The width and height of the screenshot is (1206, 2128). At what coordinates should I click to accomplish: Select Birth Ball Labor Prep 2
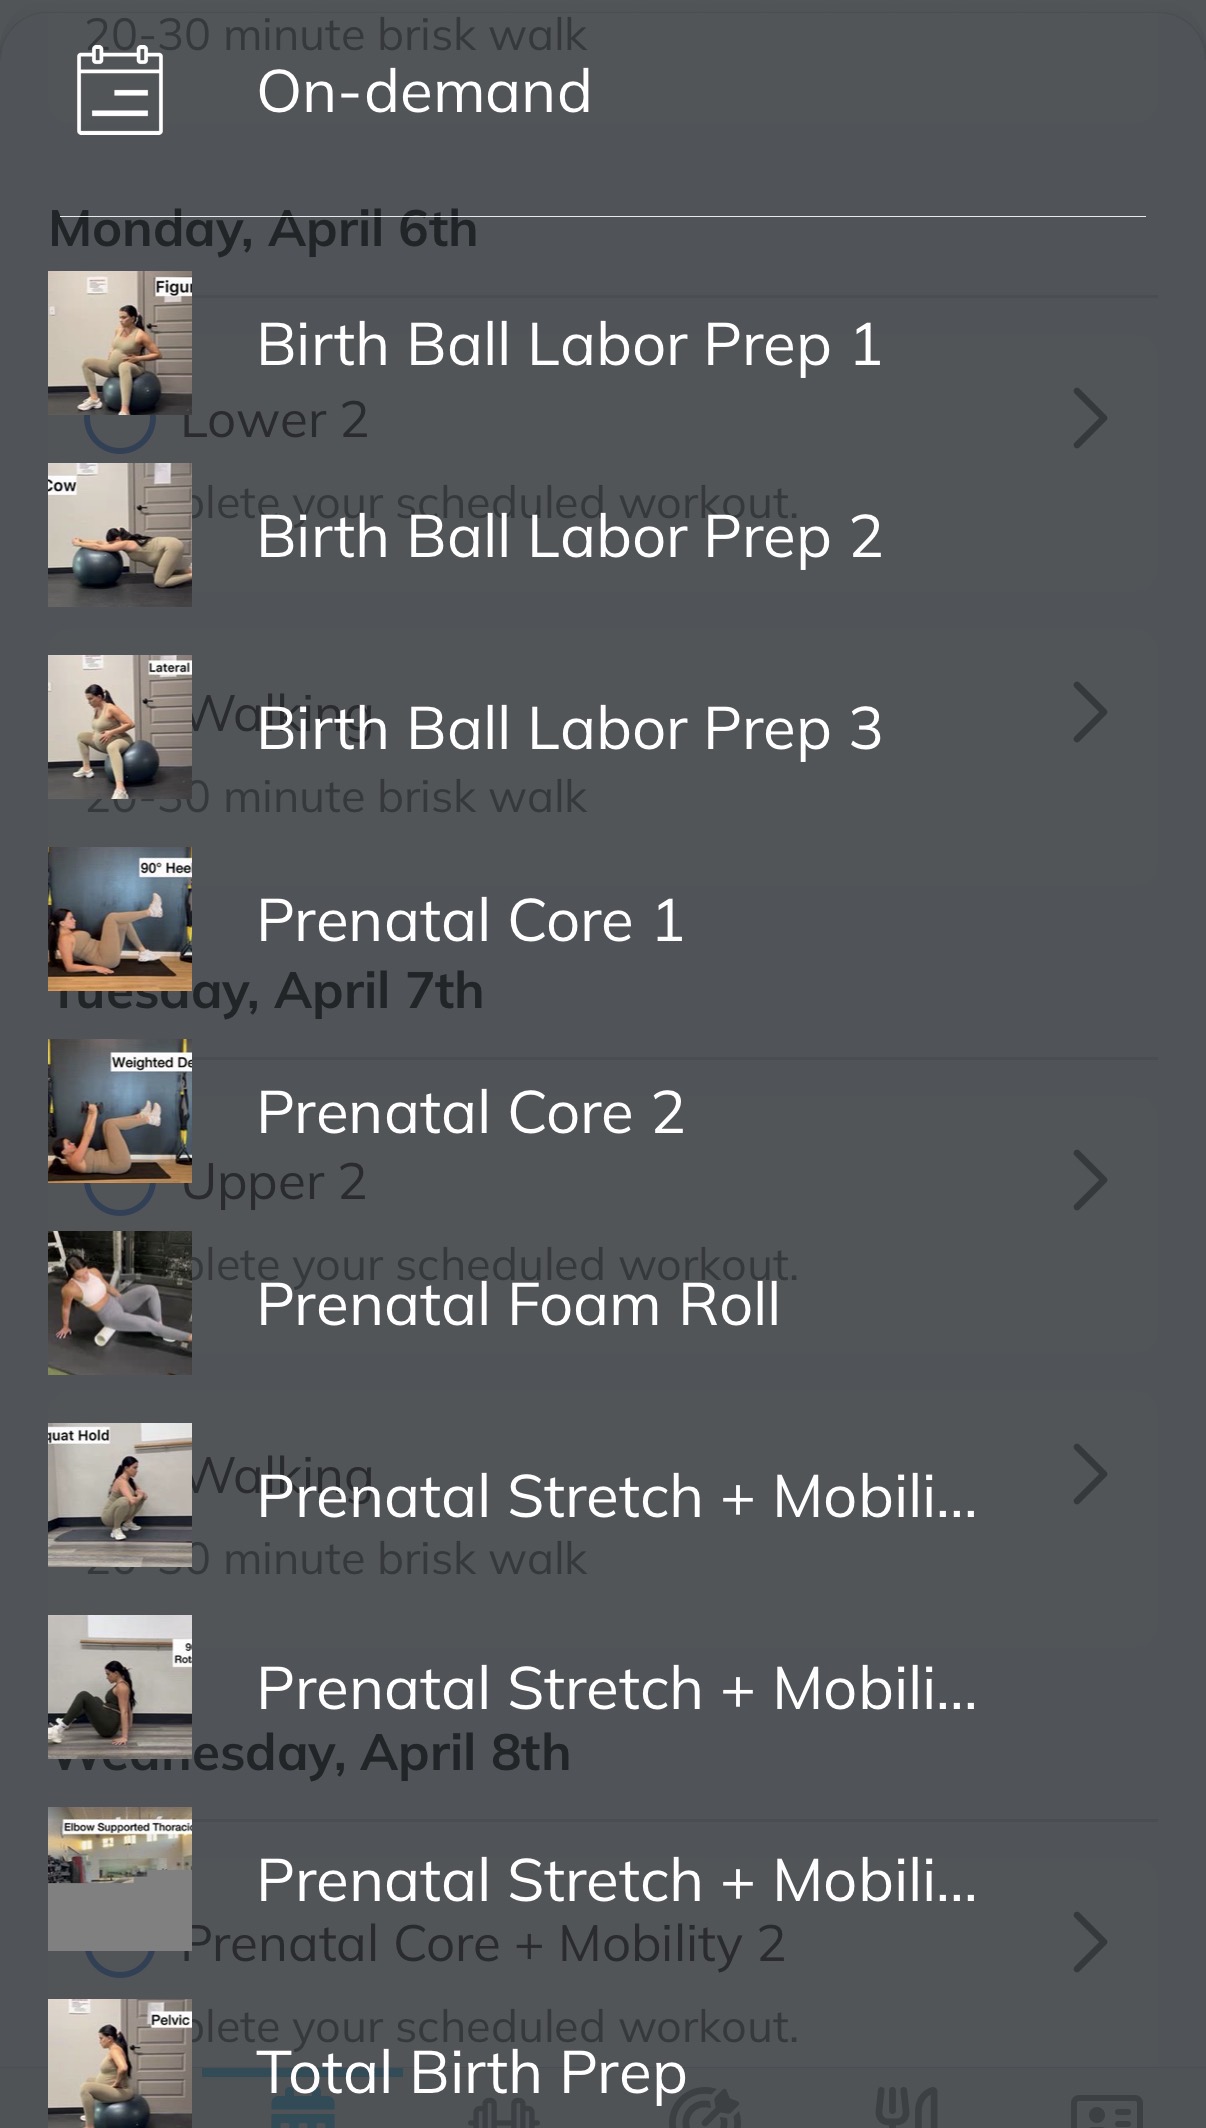pos(569,537)
